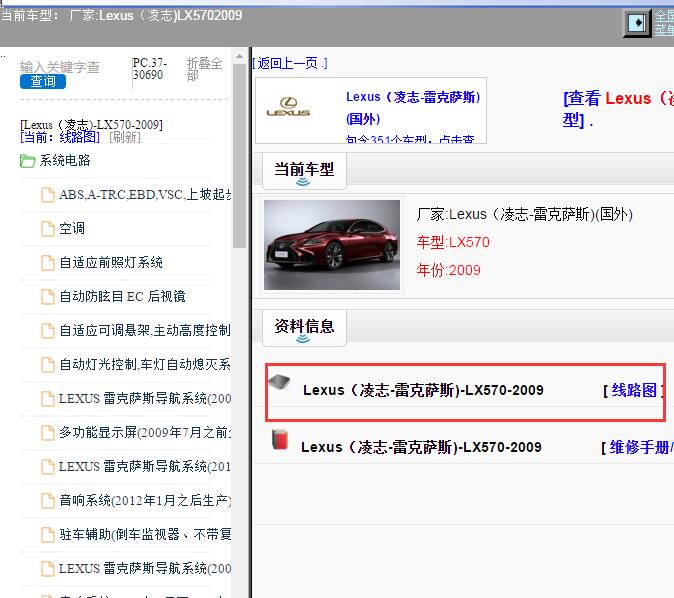Click the Lexus（凌志-雷克萨斯)-LX570-2009 title in the 维修手册 row

pos(421,447)
